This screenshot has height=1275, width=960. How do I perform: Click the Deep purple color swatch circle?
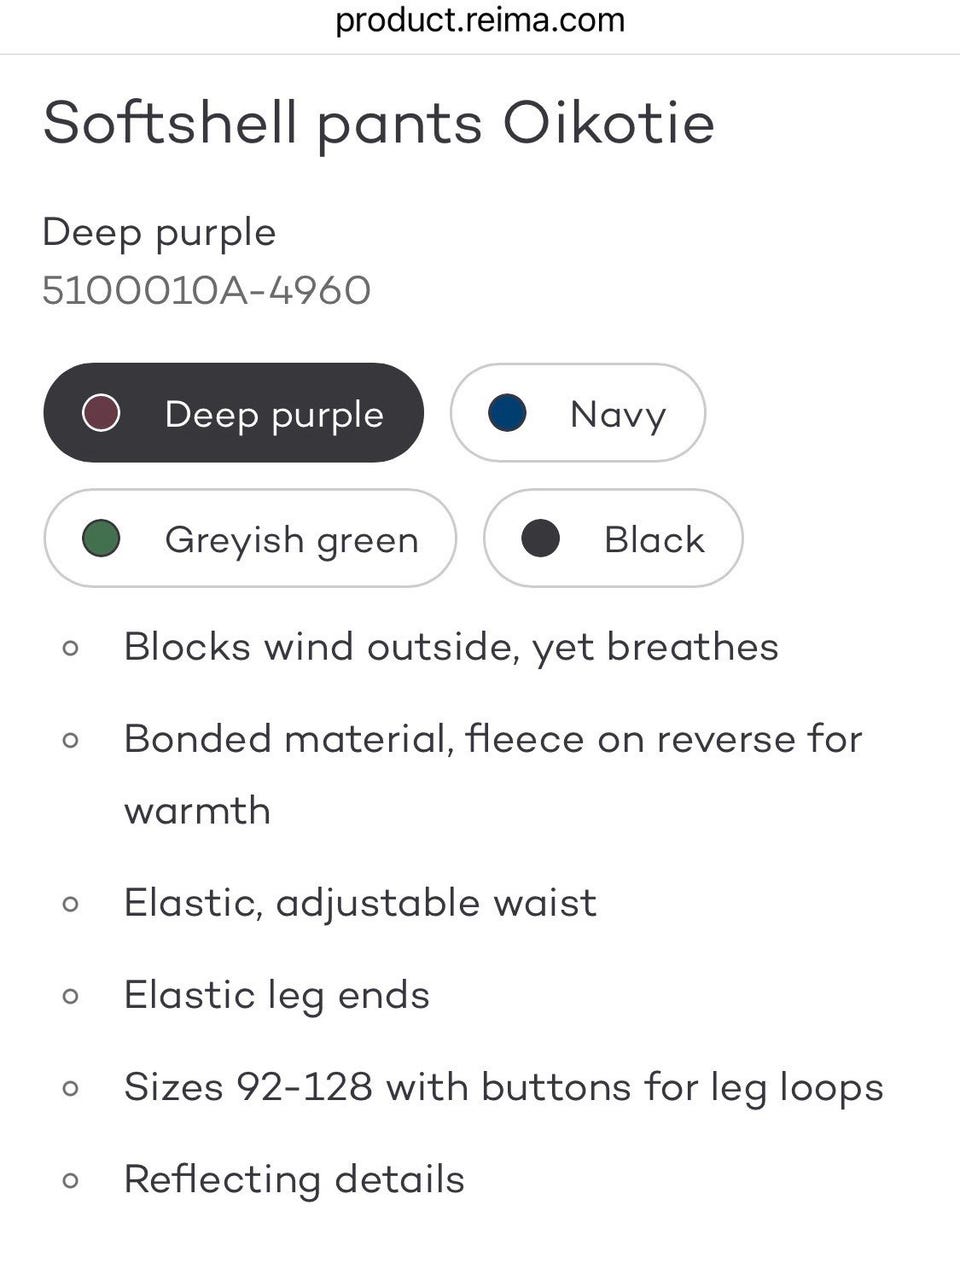[x=101, y=413]
